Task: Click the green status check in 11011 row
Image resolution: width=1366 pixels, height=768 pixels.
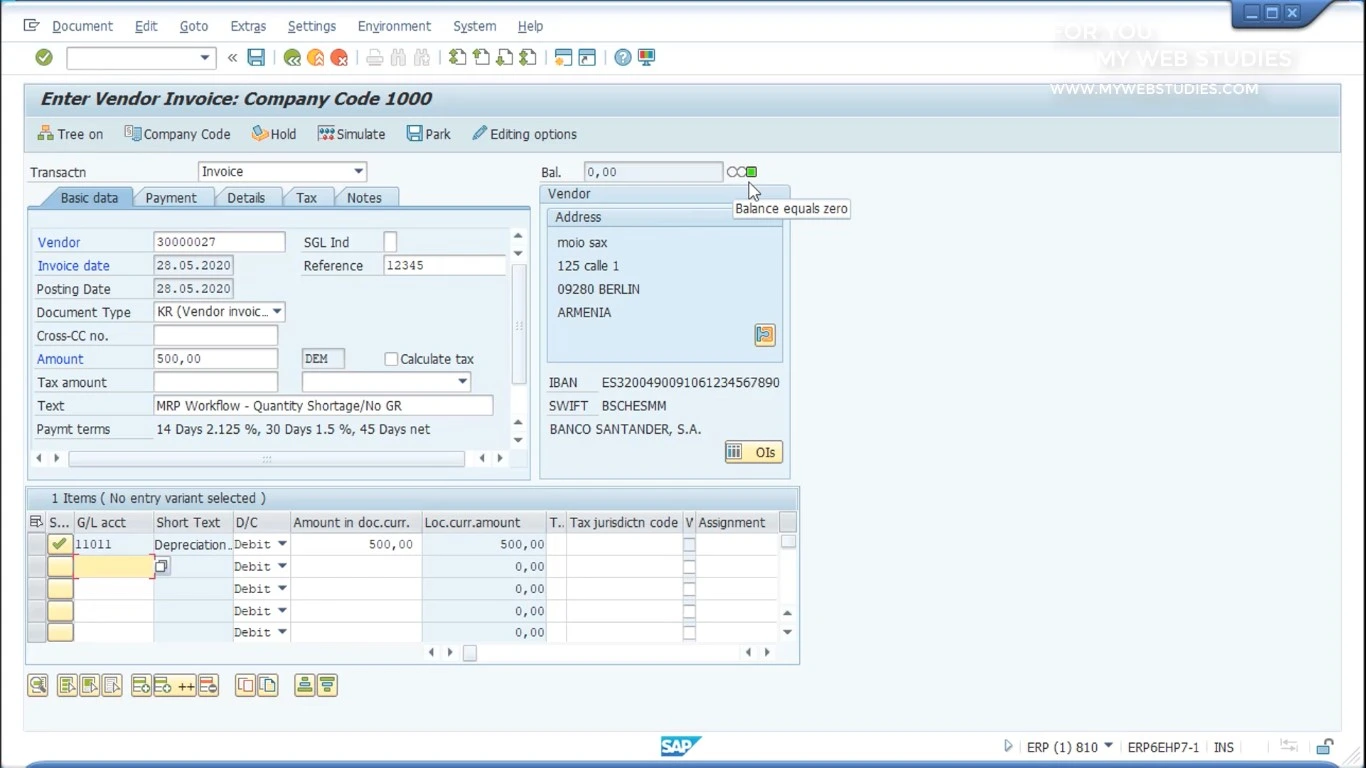Action: [59, 544]
